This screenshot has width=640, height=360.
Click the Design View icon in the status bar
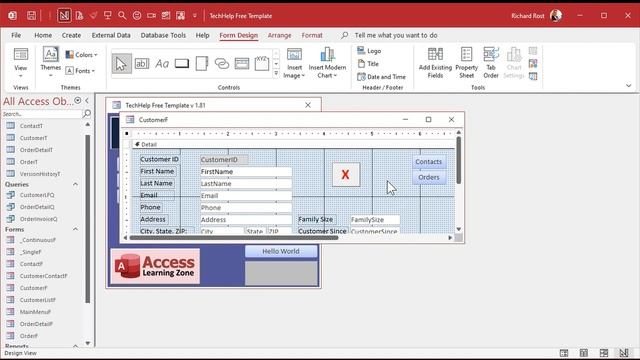point(624,353)
